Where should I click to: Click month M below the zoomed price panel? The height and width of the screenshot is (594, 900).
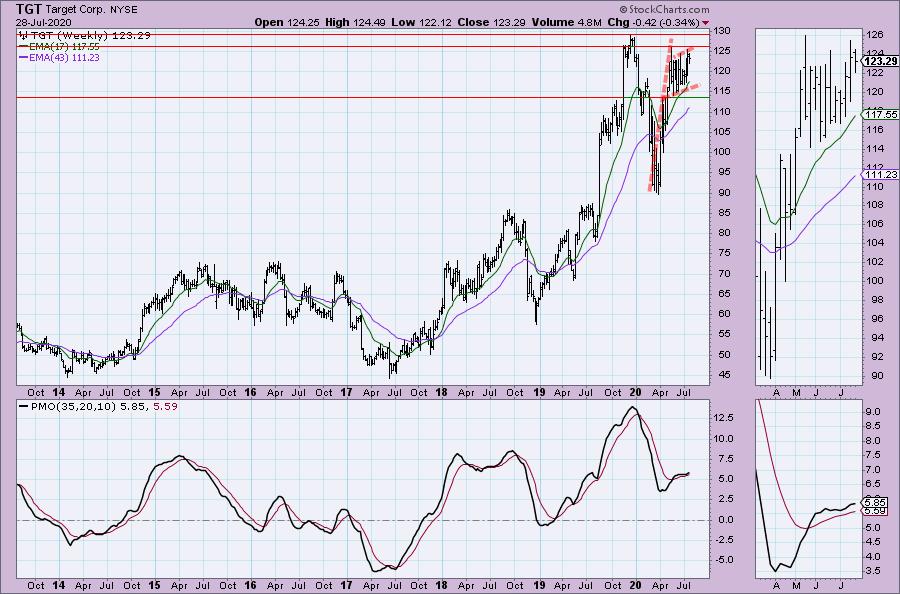click(x=796, y=393)
